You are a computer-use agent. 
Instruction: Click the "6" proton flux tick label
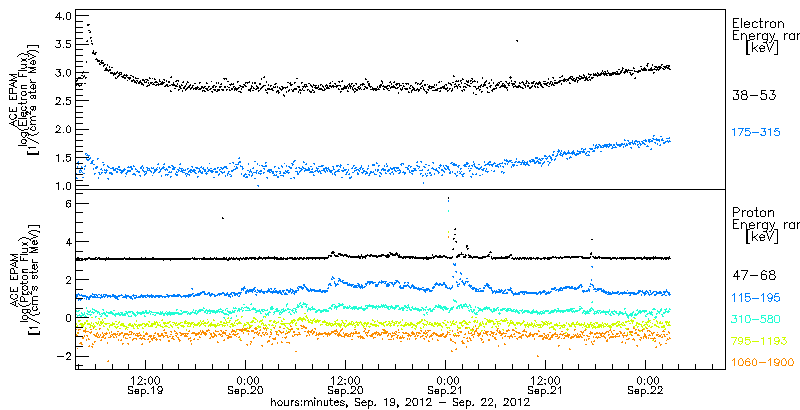click(67, 203)
